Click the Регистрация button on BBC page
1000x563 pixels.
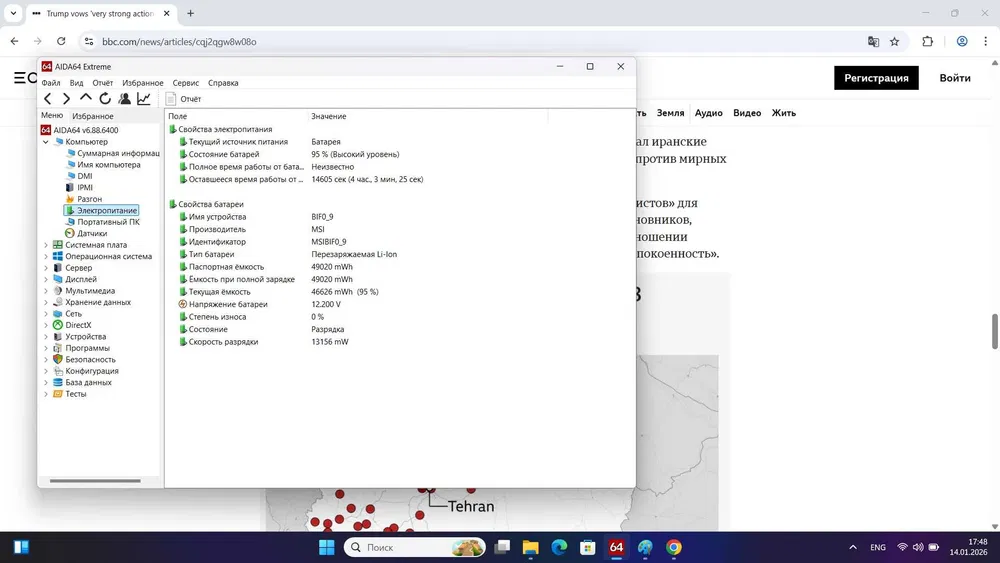pyautogui.click(x=876, y=78)
